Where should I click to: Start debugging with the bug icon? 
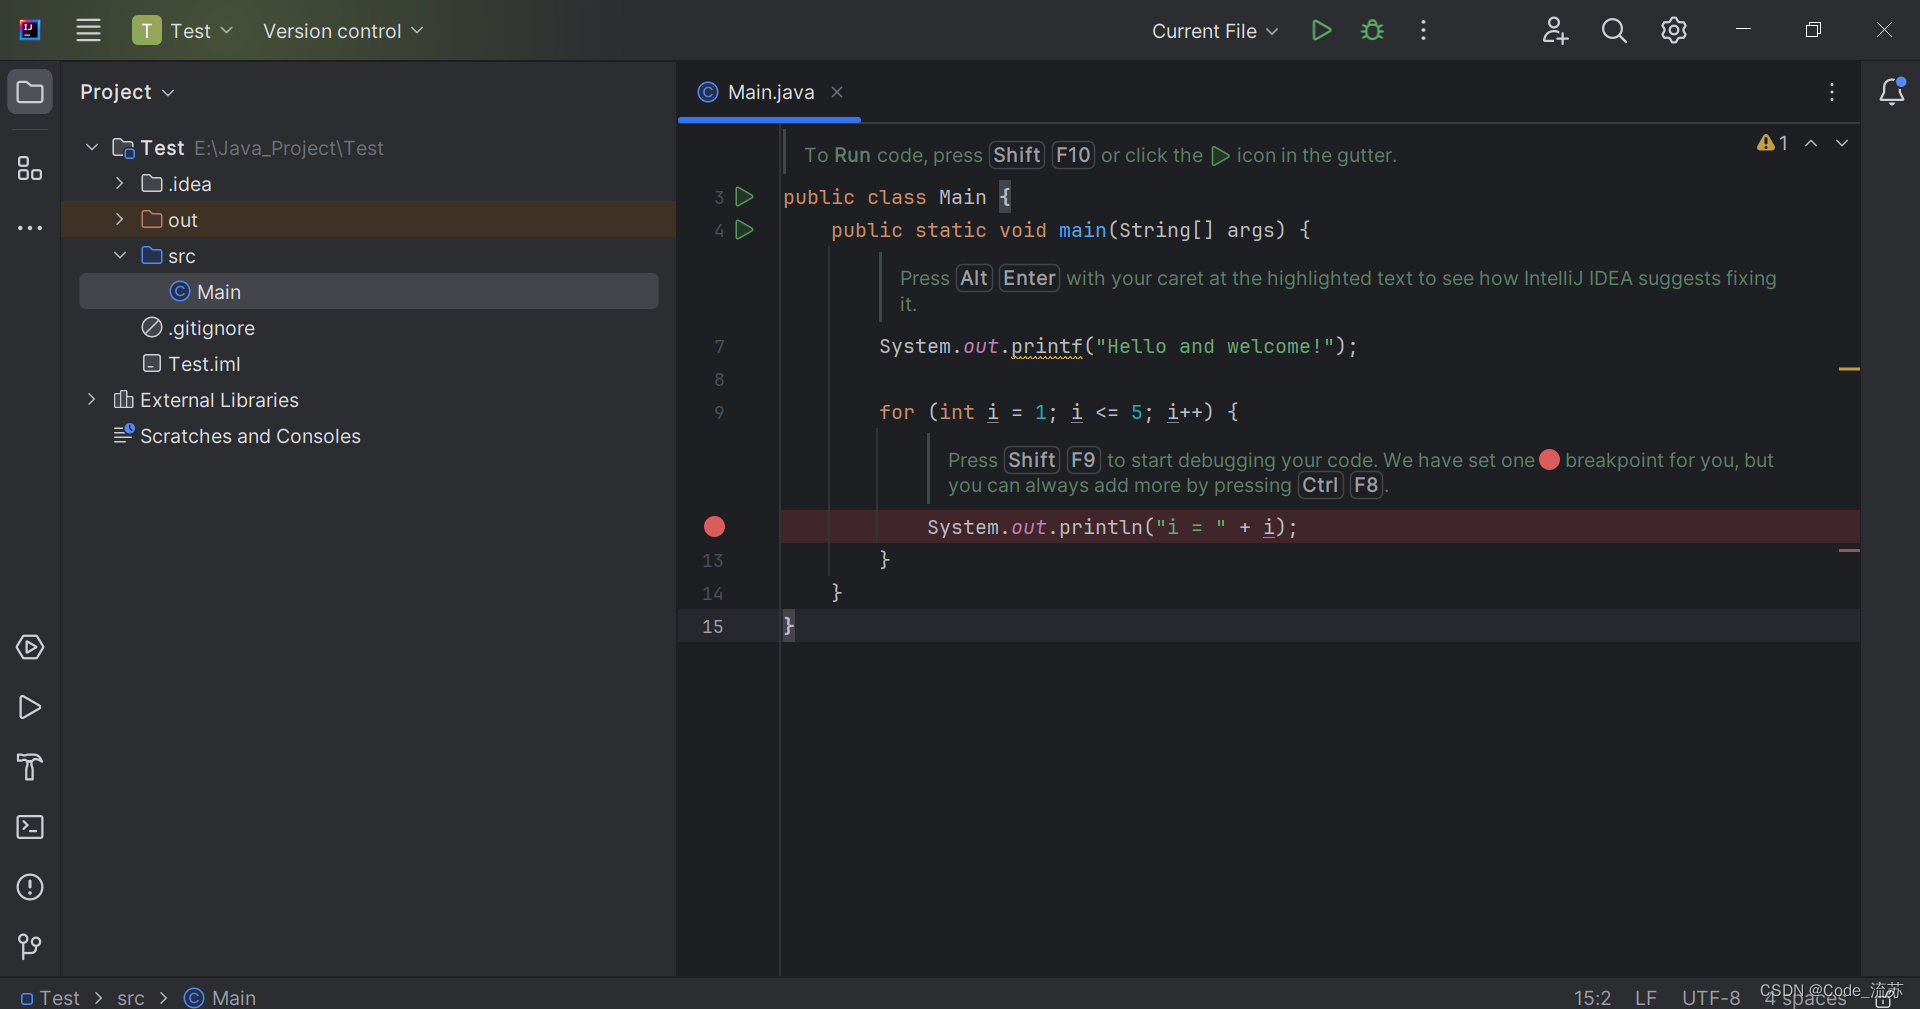tap(1372, 30)
